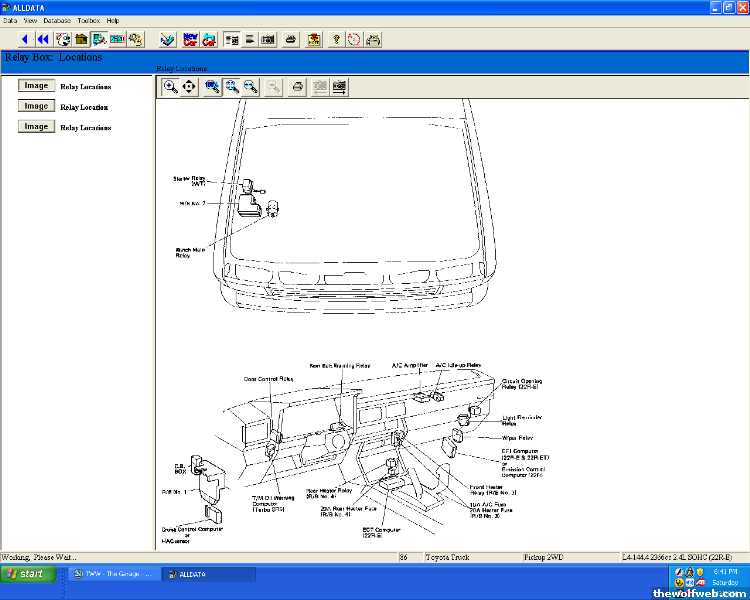
Task: Click the lightbulb help icon in toolbar
Action: pyautogui.click(x=336, y=39)
